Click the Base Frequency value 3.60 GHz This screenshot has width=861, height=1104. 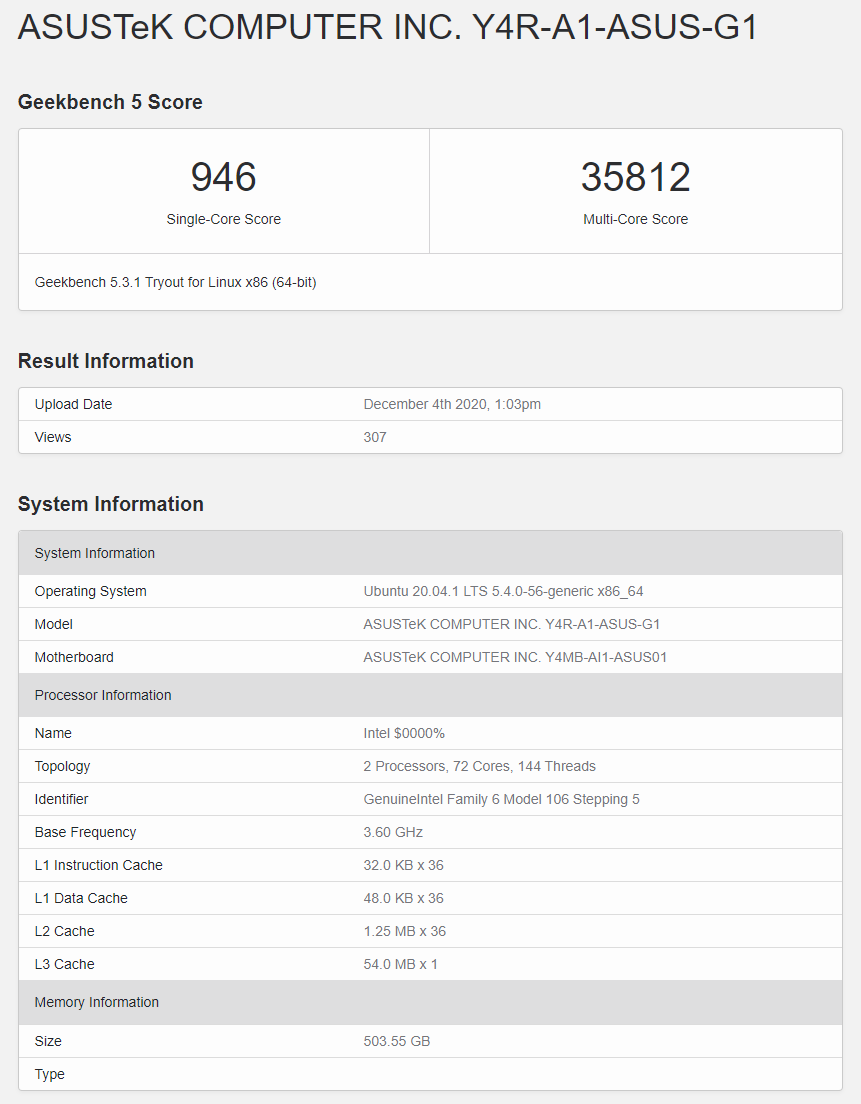pos(393,832)
